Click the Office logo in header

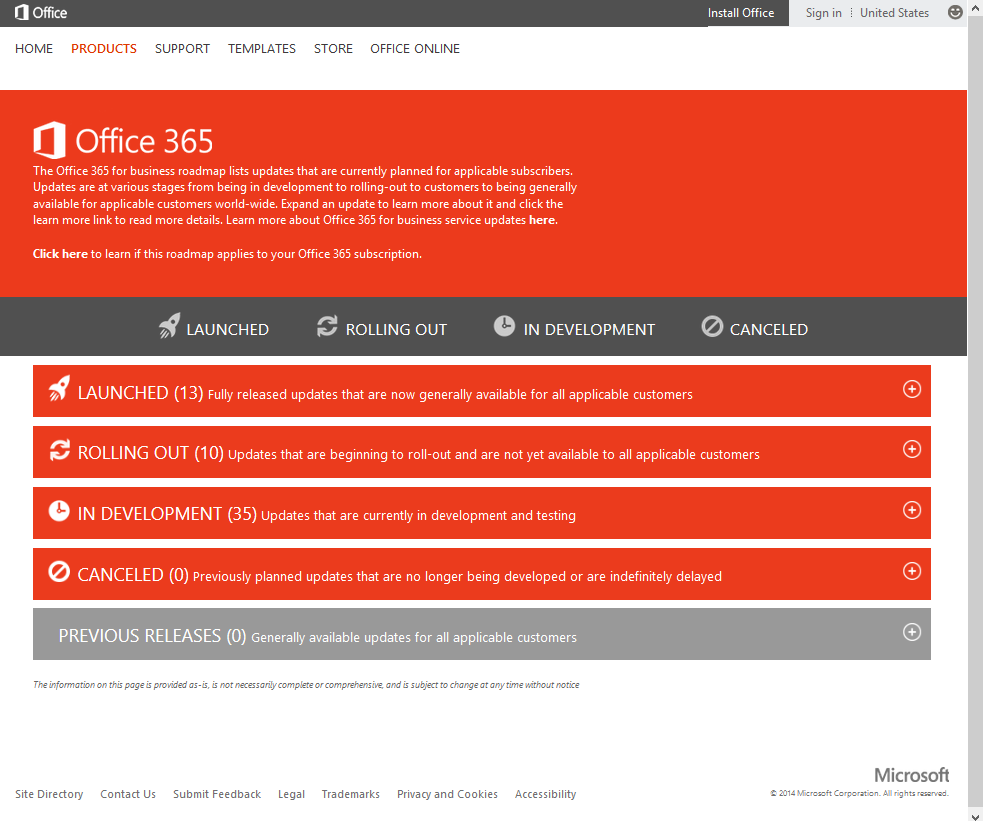[x=41, y=13]
